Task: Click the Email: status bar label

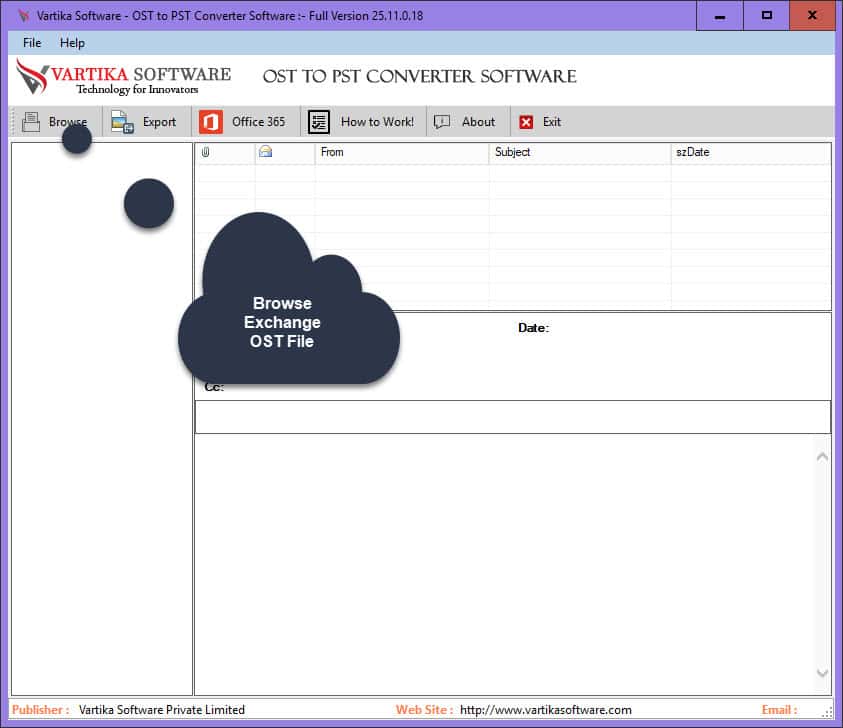Action: click(779, 710)
